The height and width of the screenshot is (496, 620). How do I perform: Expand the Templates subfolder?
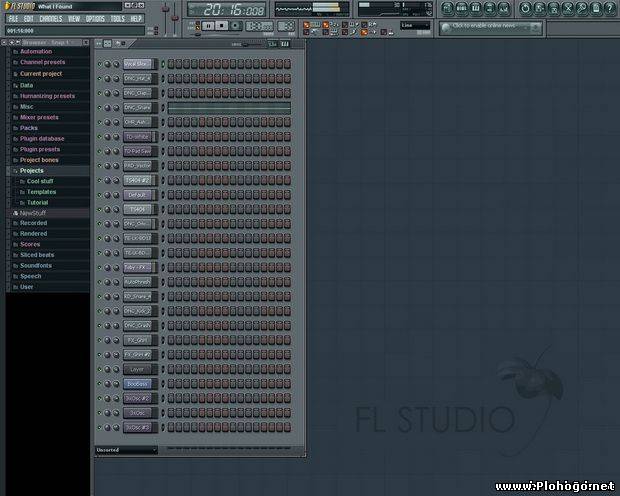(x=41, y=192)
